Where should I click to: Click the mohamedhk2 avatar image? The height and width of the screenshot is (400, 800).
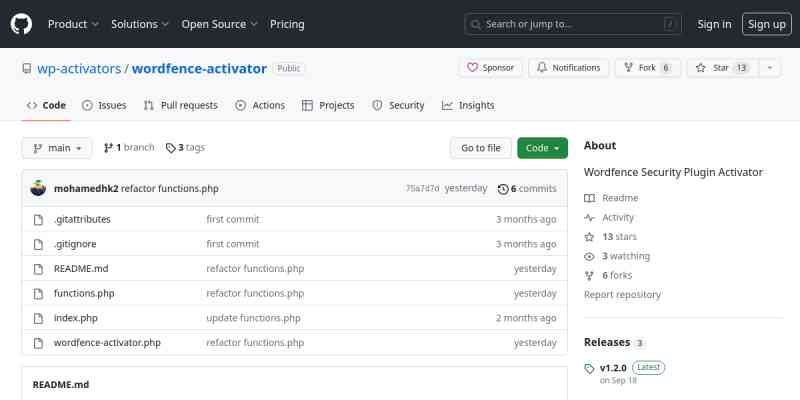[x=38, y=188]
